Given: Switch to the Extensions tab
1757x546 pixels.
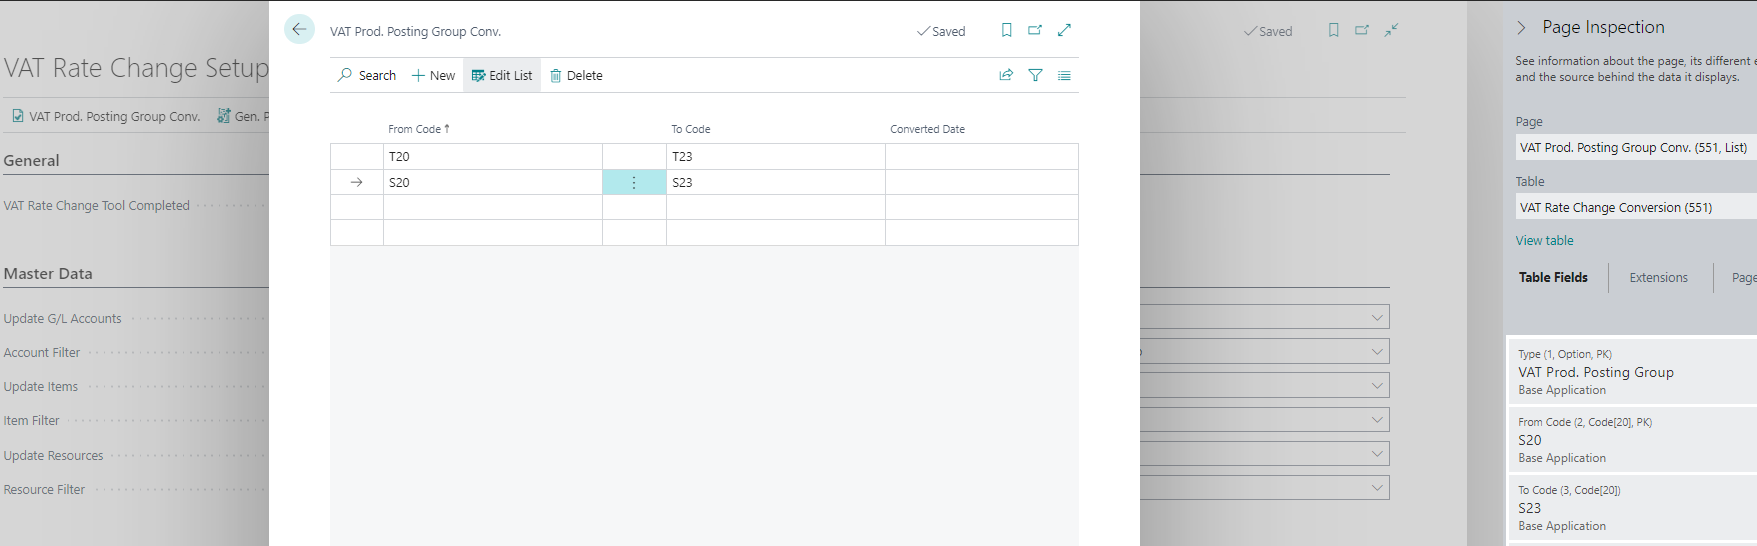Looking at the screenshot, I should (x=1658, y=278).
